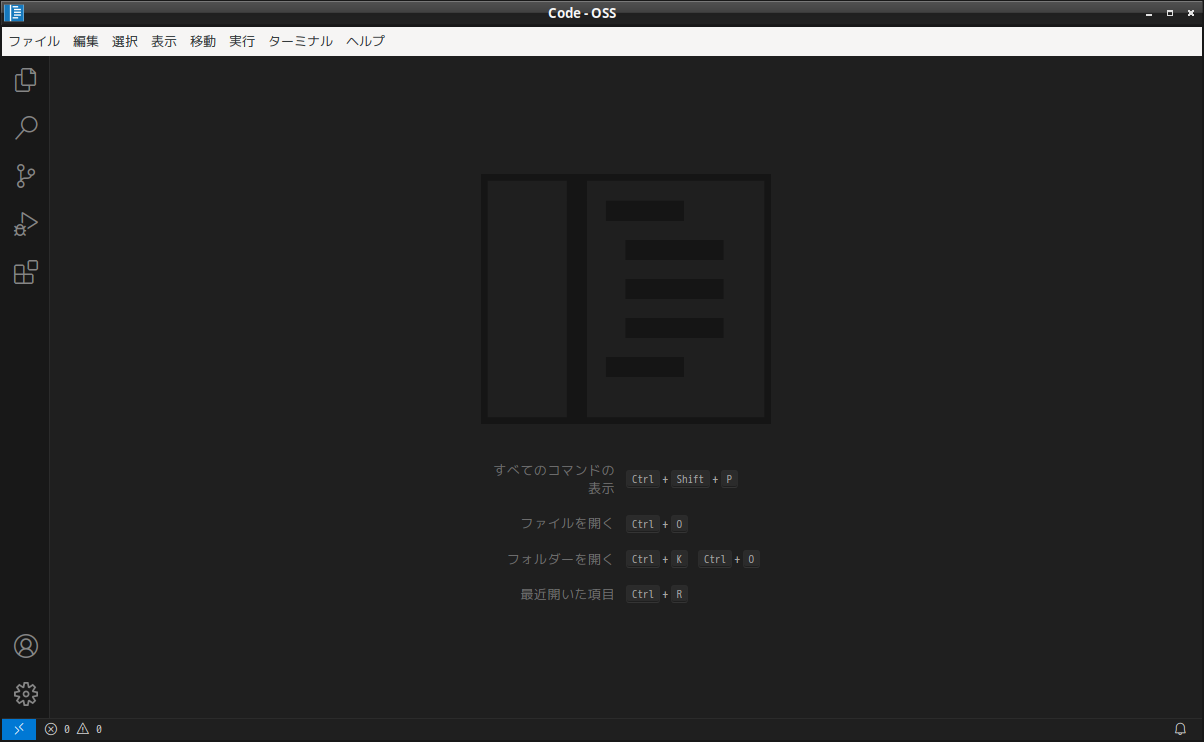Click the フォルダーを開く shortcut link

[560, 559]
